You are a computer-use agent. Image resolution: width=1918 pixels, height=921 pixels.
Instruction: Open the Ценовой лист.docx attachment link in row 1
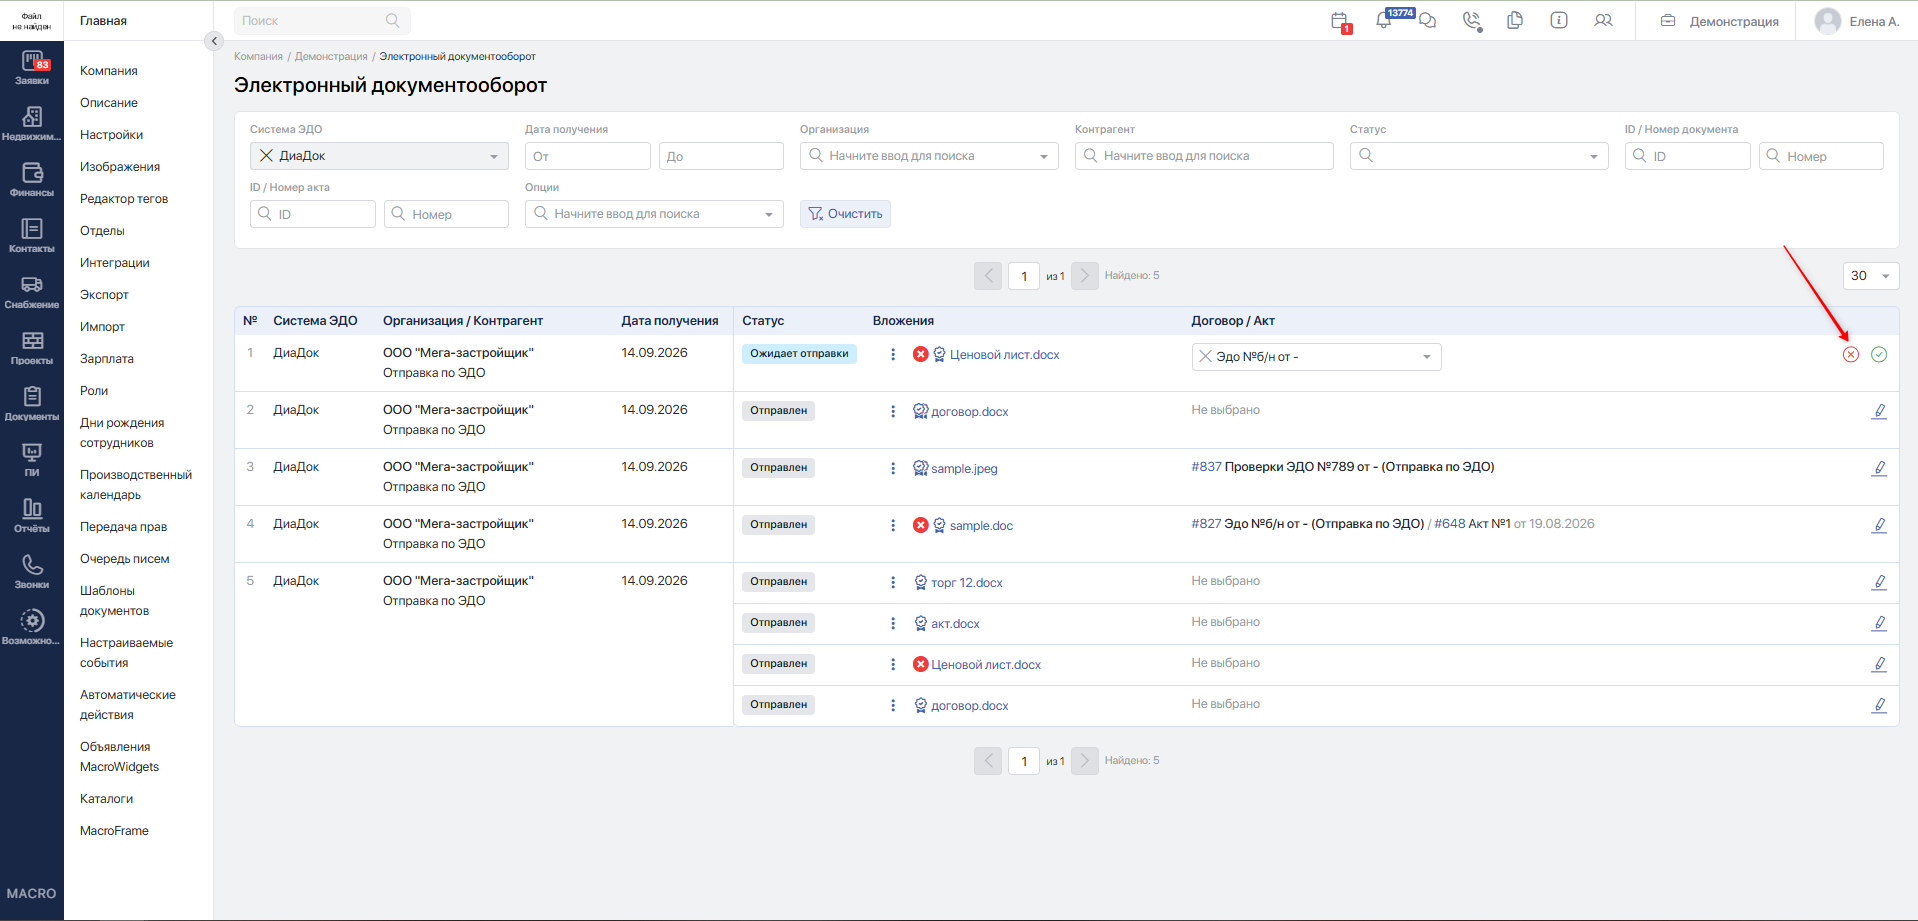click(1004, 355)
